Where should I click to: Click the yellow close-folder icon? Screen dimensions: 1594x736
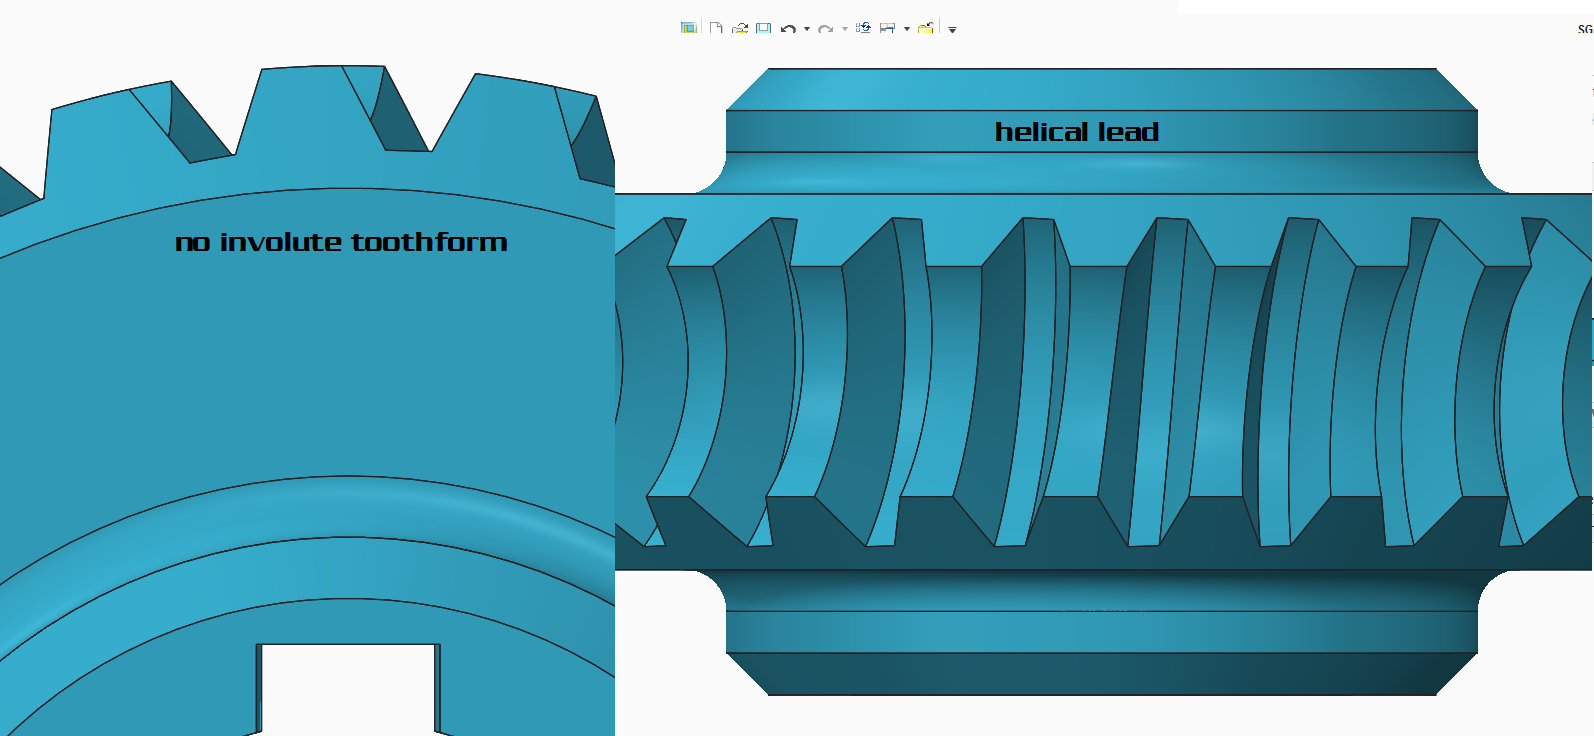pyautogui.click(x=926, y=28)
